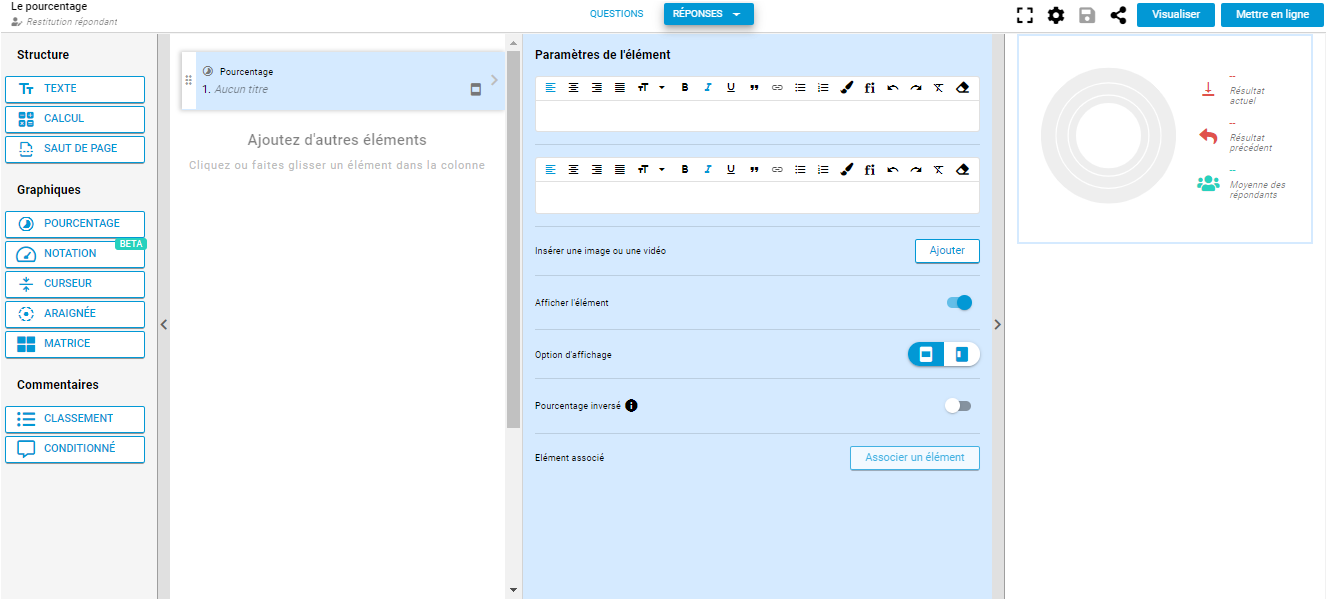Click Ajouter image or video button
This screenshot has height=600, width=1327.
click(947, 251)
